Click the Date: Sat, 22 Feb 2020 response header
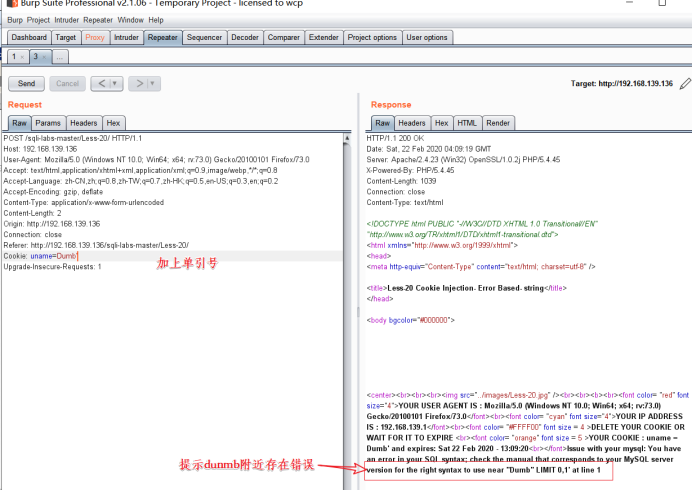 click(429, 149)
